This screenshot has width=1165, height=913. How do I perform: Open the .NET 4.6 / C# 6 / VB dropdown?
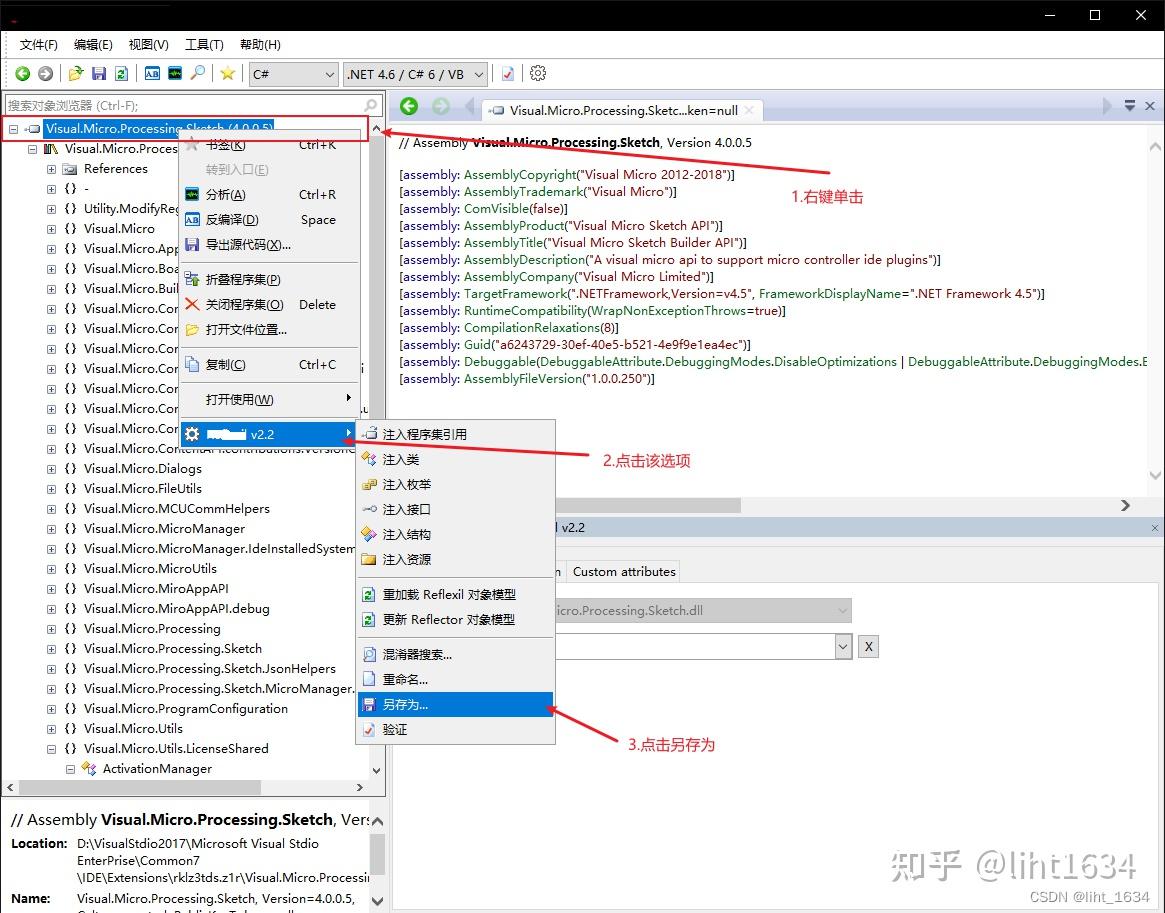[x=416, y=74]
